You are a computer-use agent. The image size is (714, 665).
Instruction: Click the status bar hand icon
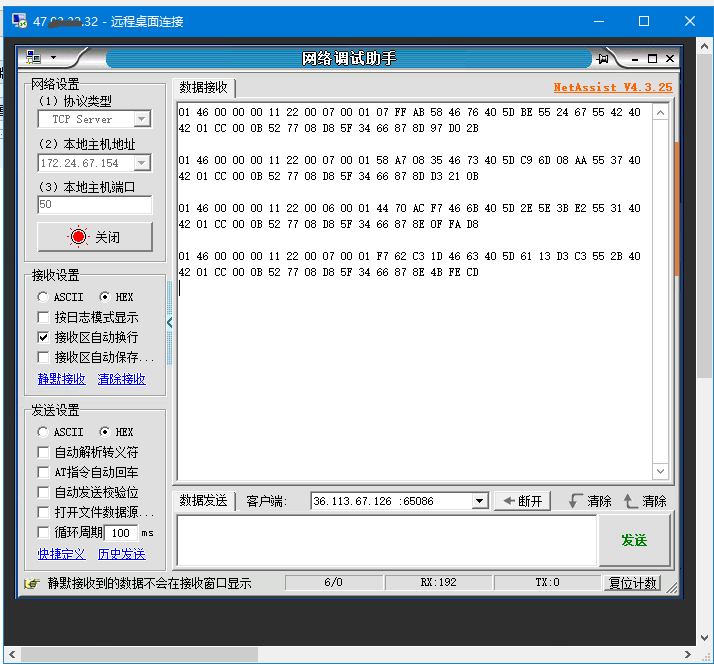[x=32, y=583]
